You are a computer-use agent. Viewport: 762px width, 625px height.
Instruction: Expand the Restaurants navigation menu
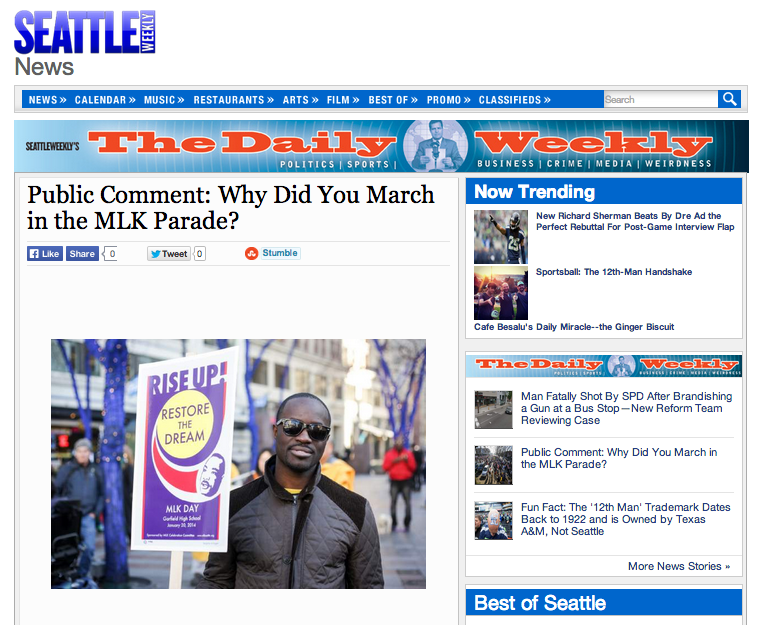click(234, 100)
